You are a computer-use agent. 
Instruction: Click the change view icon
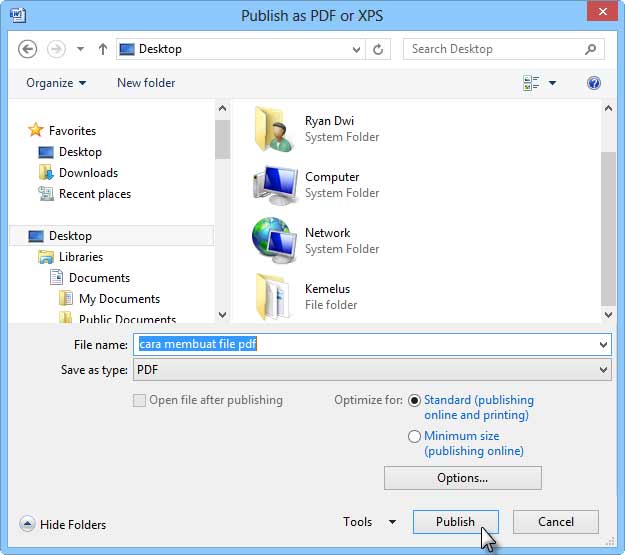(x=532, y=84)
